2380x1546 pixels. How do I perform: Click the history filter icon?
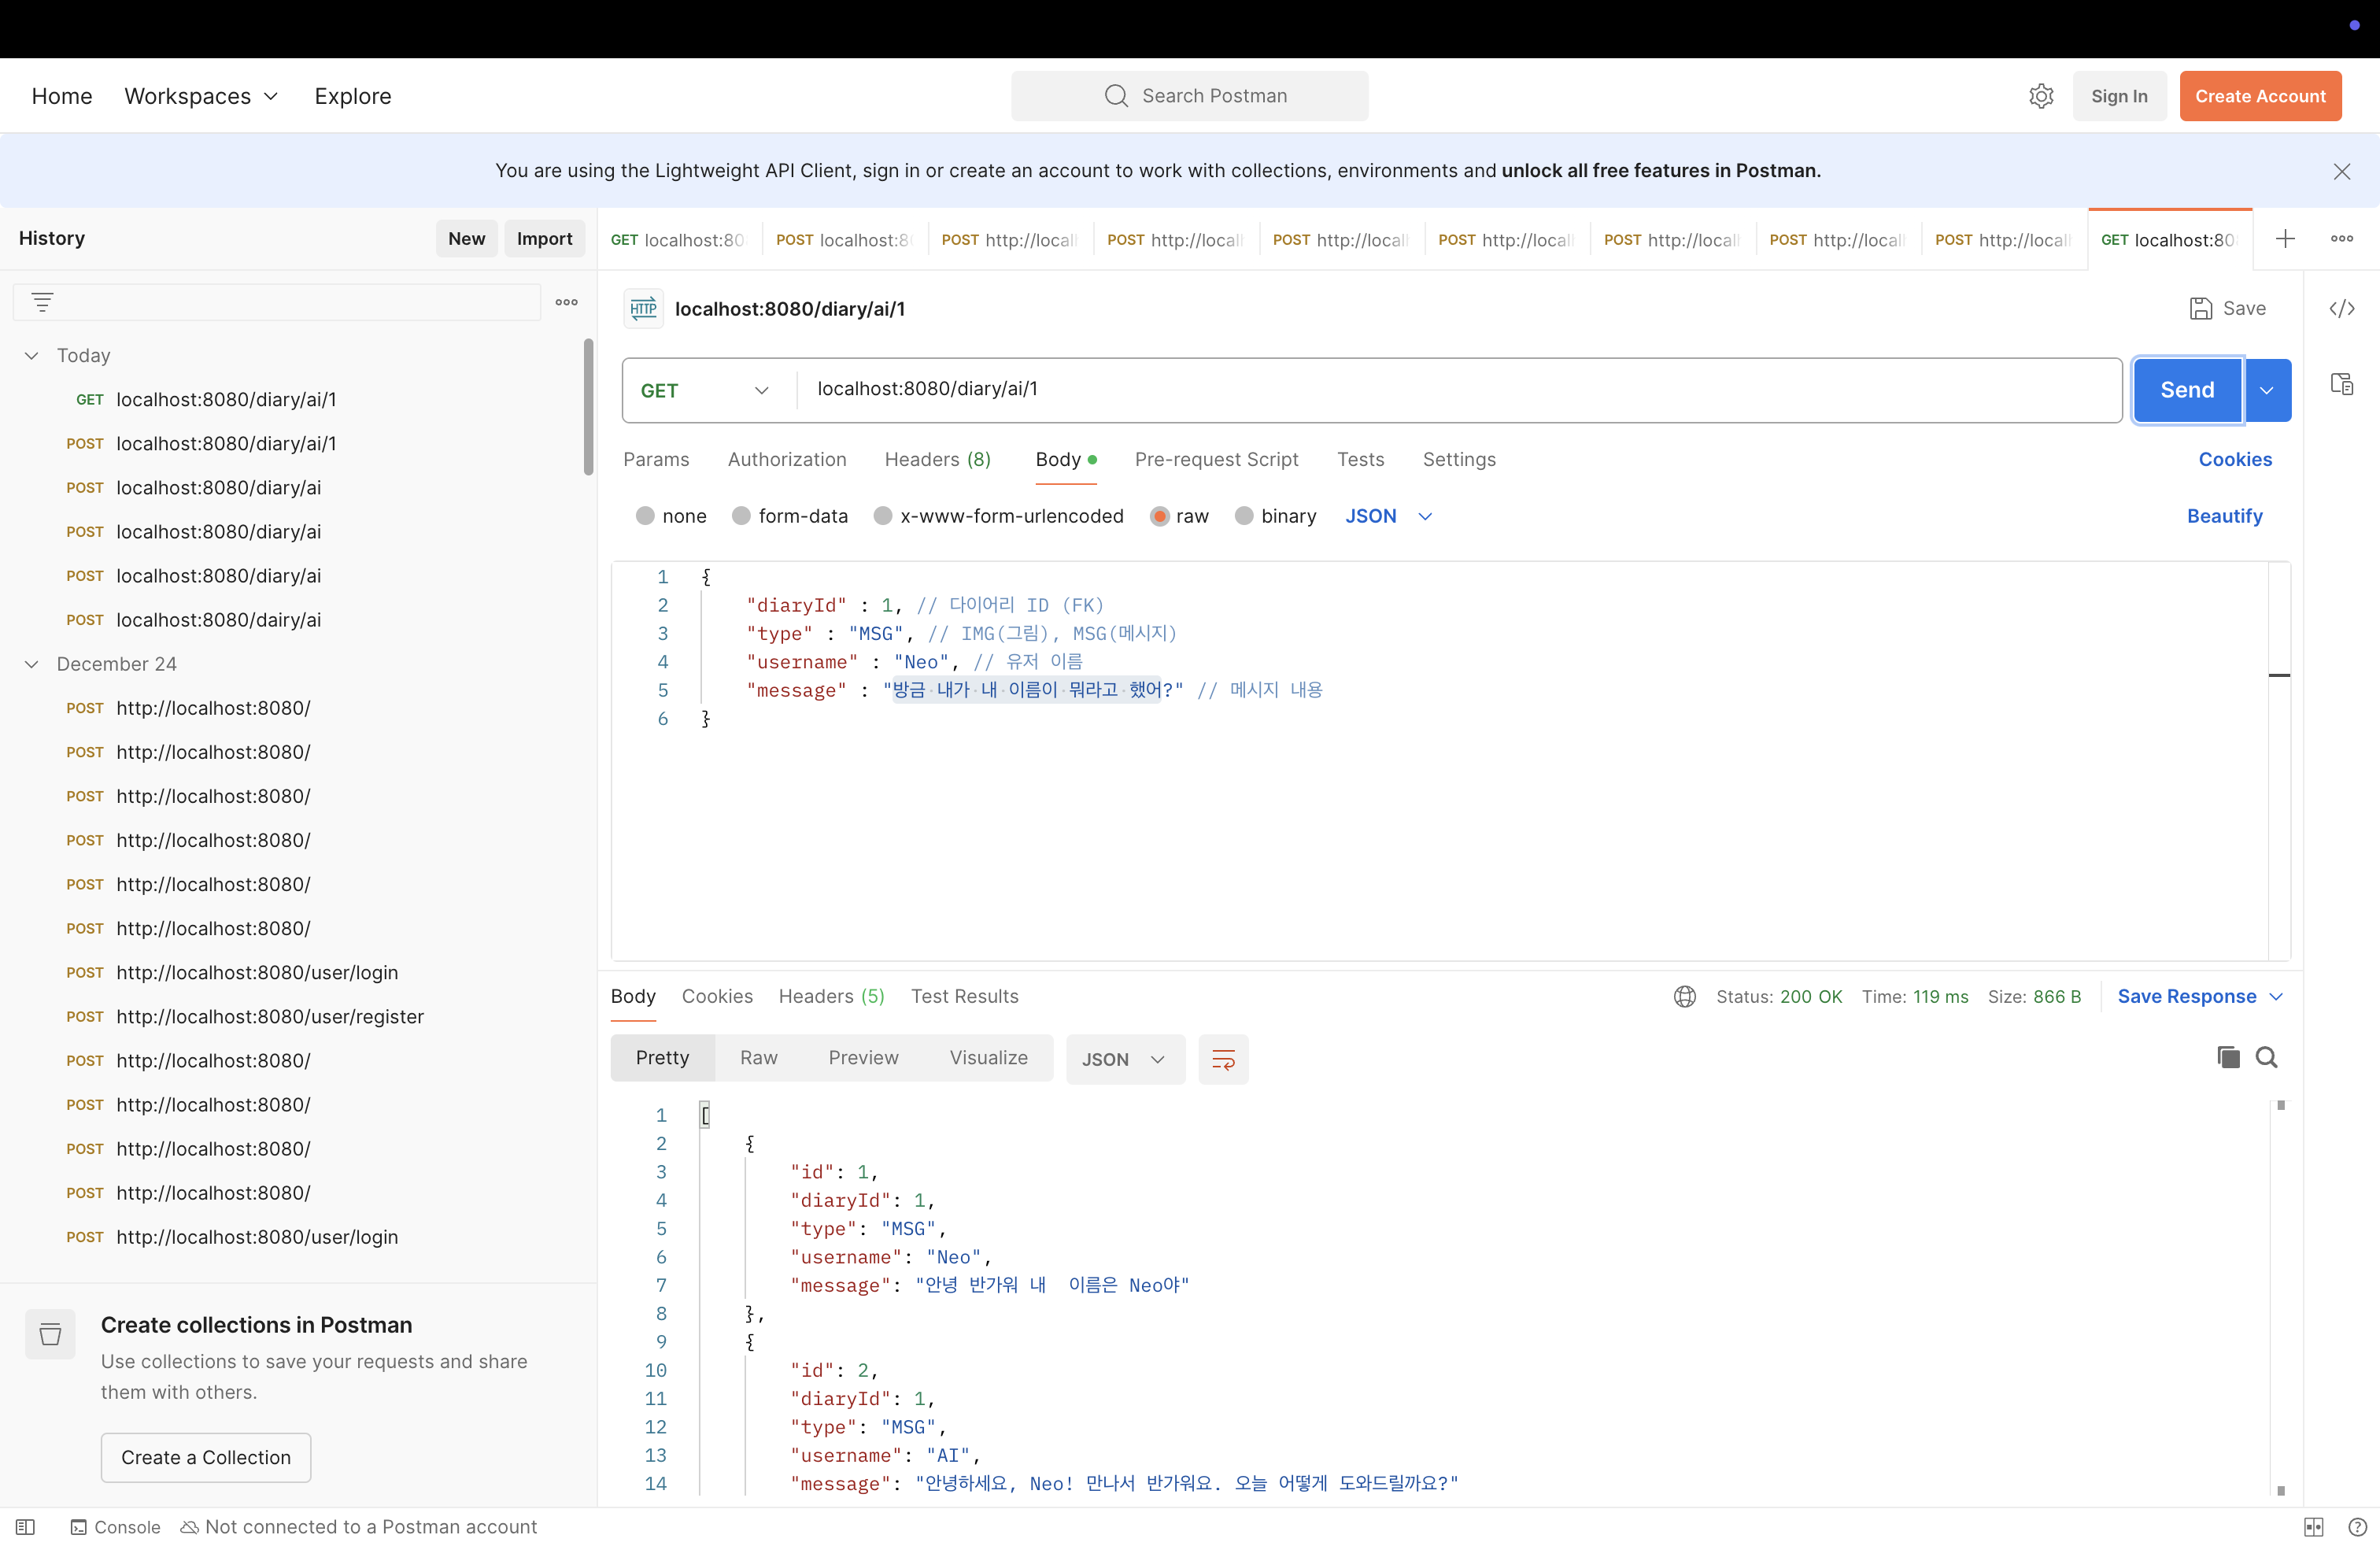[x=42, y=302]
